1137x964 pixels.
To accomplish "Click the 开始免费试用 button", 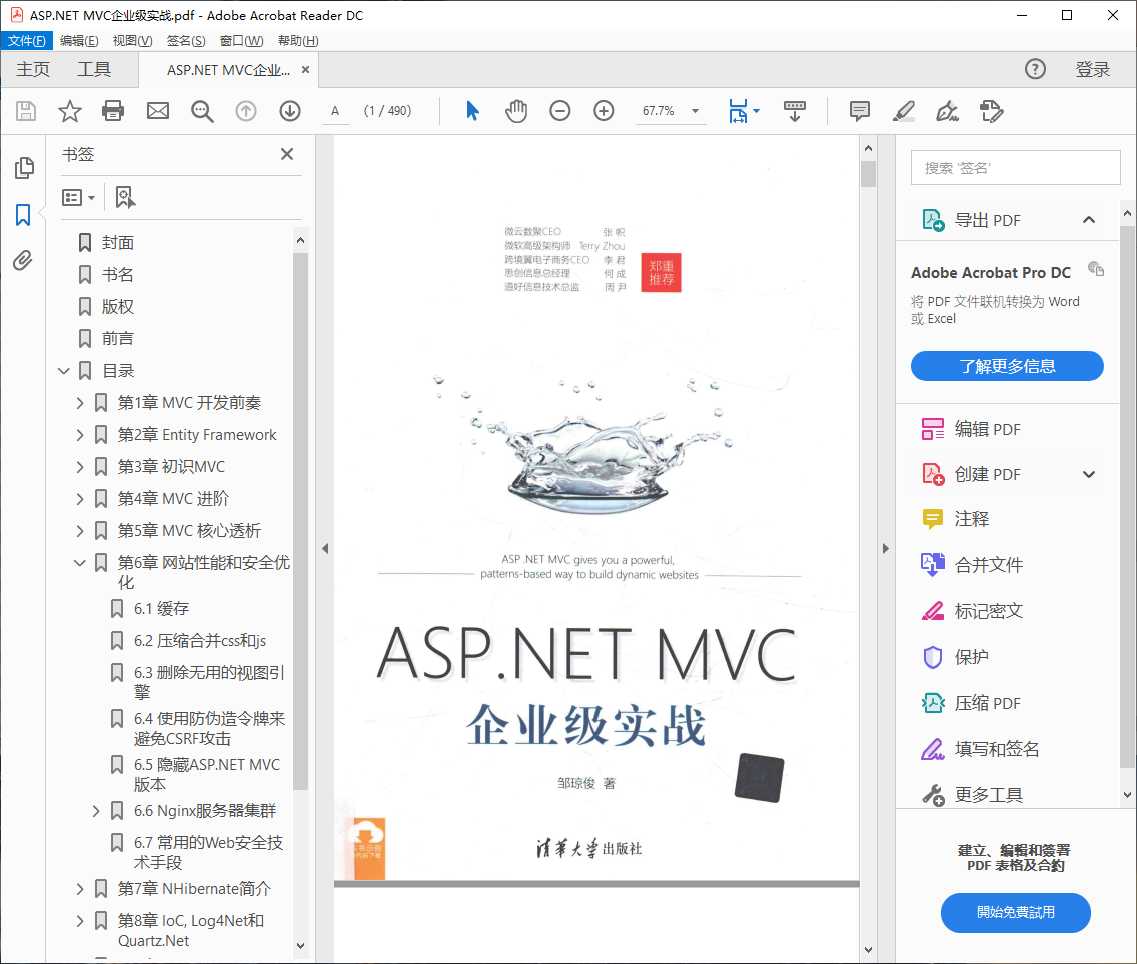I will [x=1015, y=913].
